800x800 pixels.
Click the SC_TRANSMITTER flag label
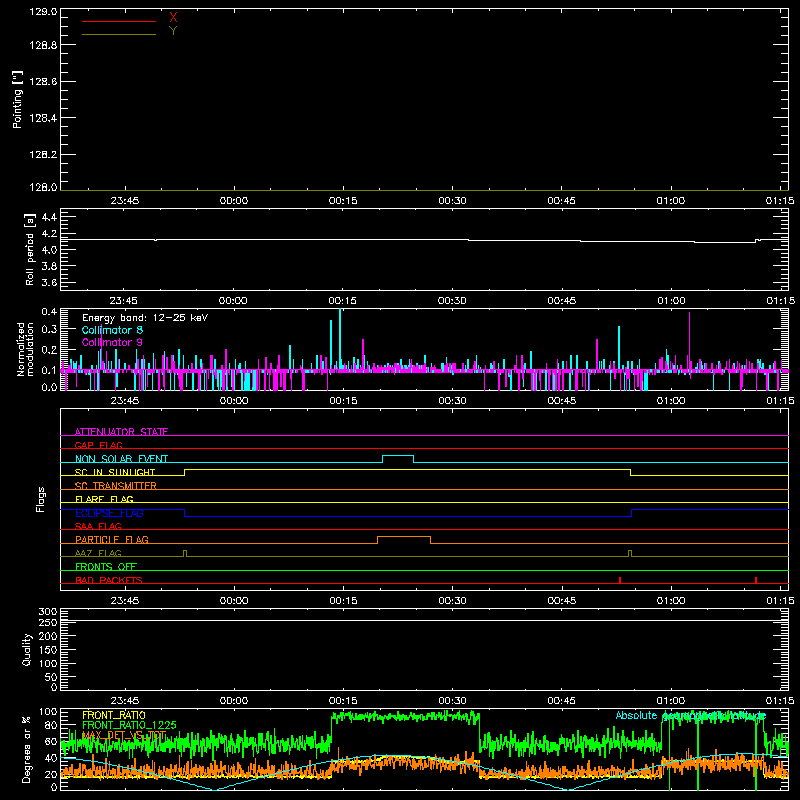click(x=115, y=486)
